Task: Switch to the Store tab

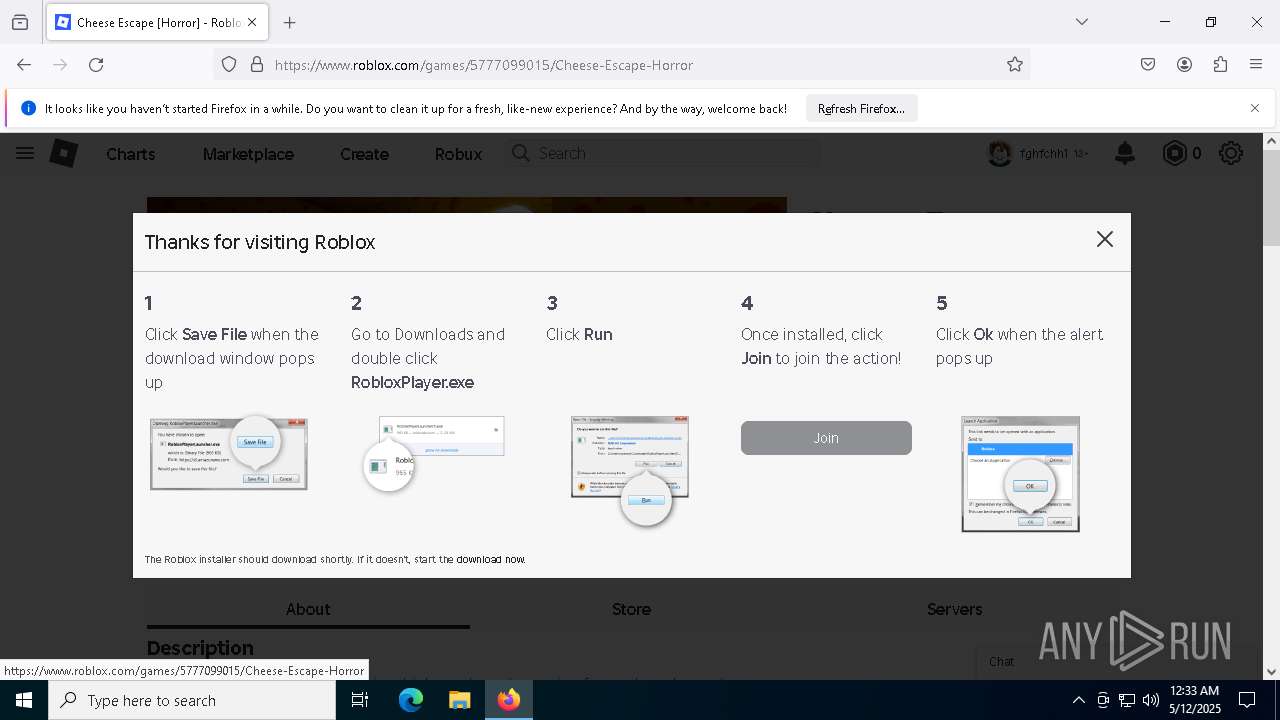Action: pos(631,609)
